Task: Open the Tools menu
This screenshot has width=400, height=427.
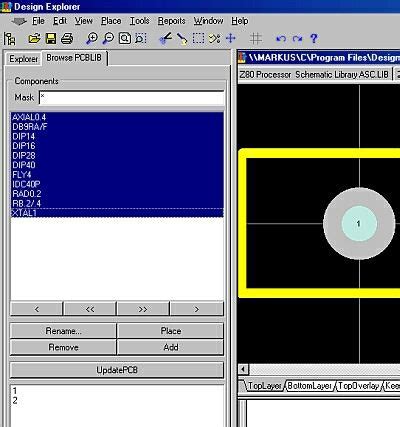Action: [x=140, y=21]
